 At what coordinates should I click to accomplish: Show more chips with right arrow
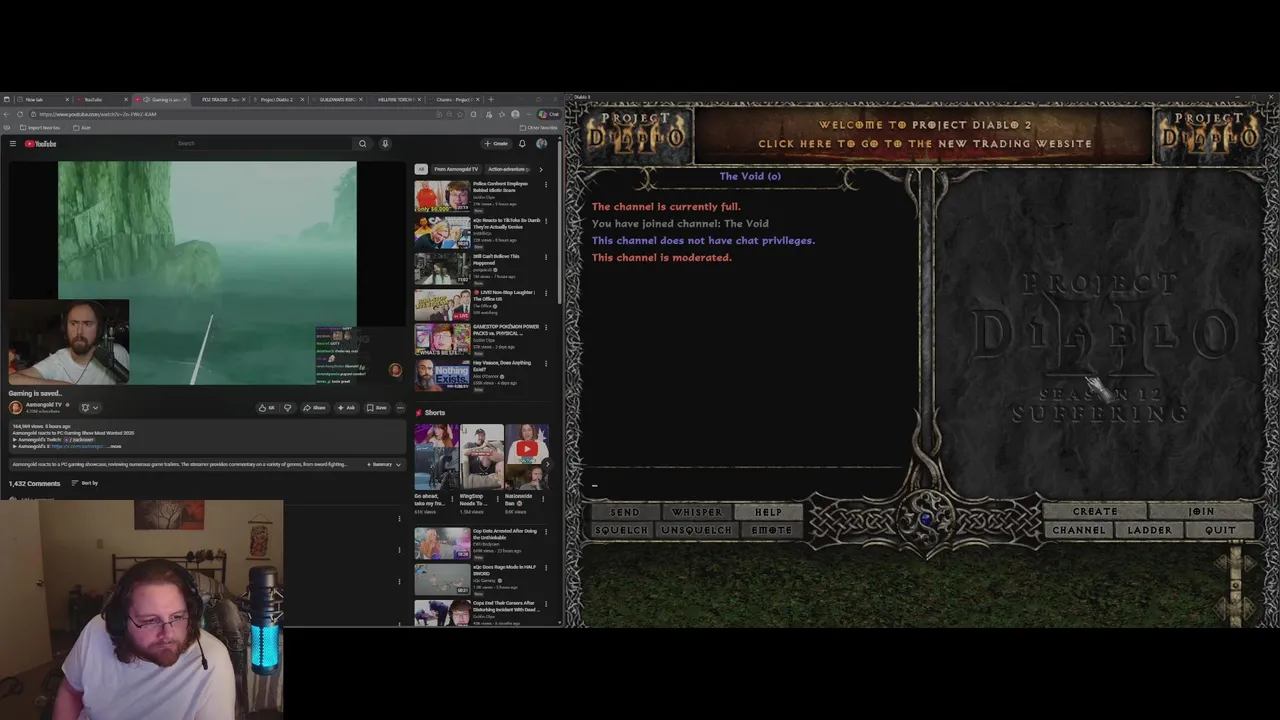pyautogui.click(x=541, y=169)
